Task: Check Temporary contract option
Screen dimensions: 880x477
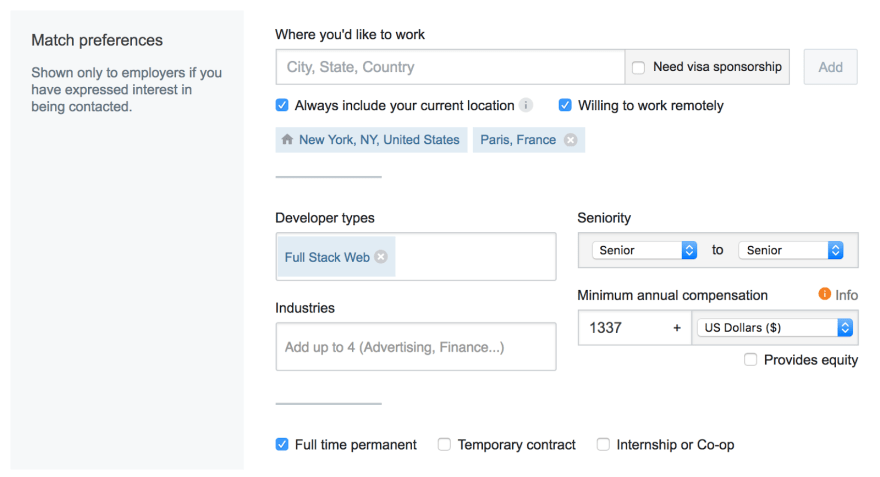Action: [444, 444]
